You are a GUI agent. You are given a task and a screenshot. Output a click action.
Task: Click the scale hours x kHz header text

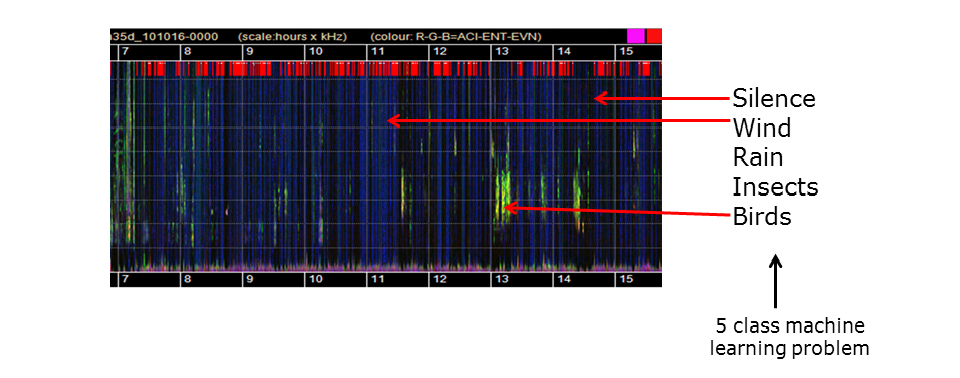click(x=292, y=37)
